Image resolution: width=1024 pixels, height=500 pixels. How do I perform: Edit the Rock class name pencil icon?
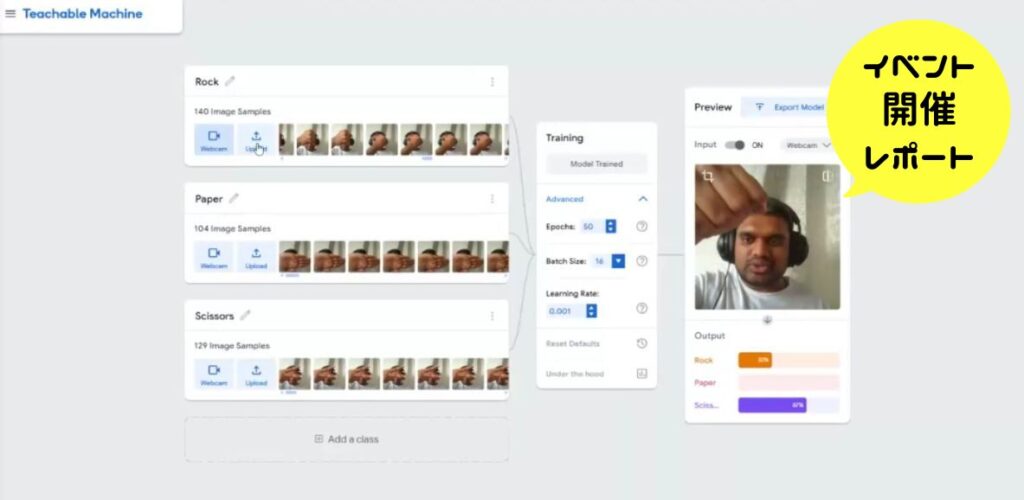click(230, 82)
